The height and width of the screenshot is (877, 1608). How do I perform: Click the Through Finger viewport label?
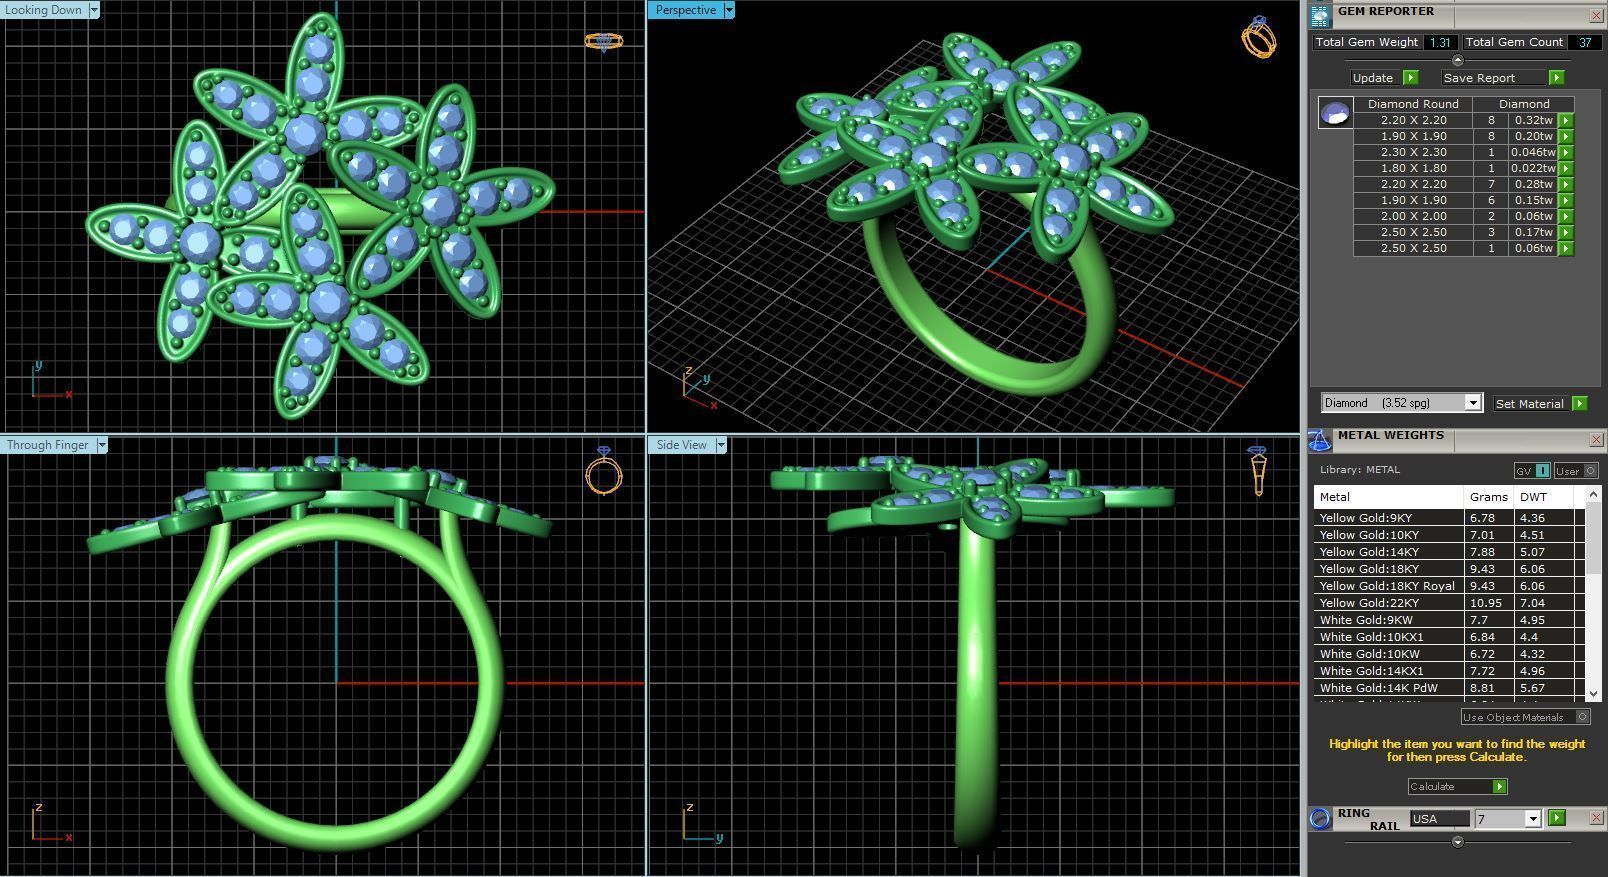(48, 445)
